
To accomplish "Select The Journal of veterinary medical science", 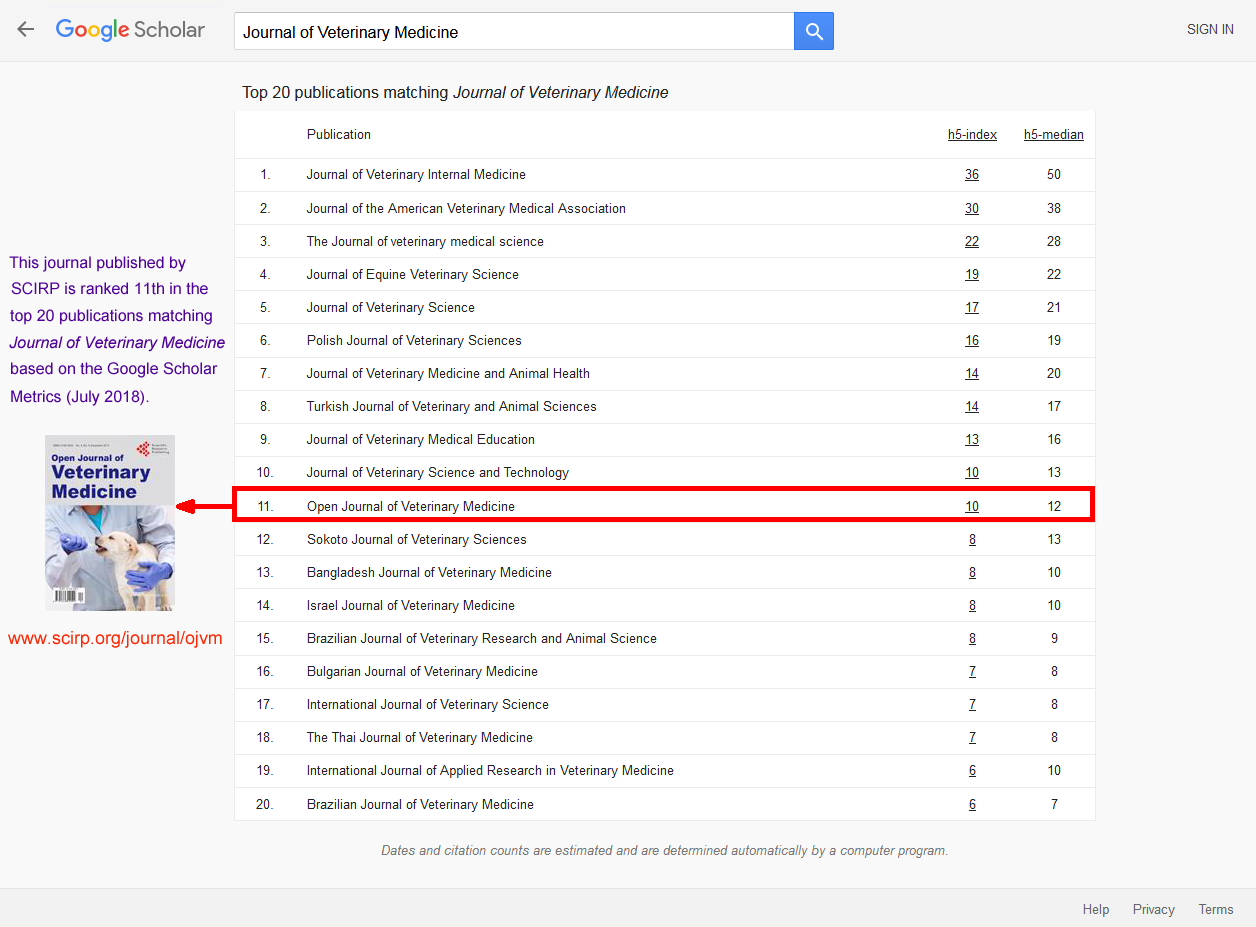I will coord(425,242).
